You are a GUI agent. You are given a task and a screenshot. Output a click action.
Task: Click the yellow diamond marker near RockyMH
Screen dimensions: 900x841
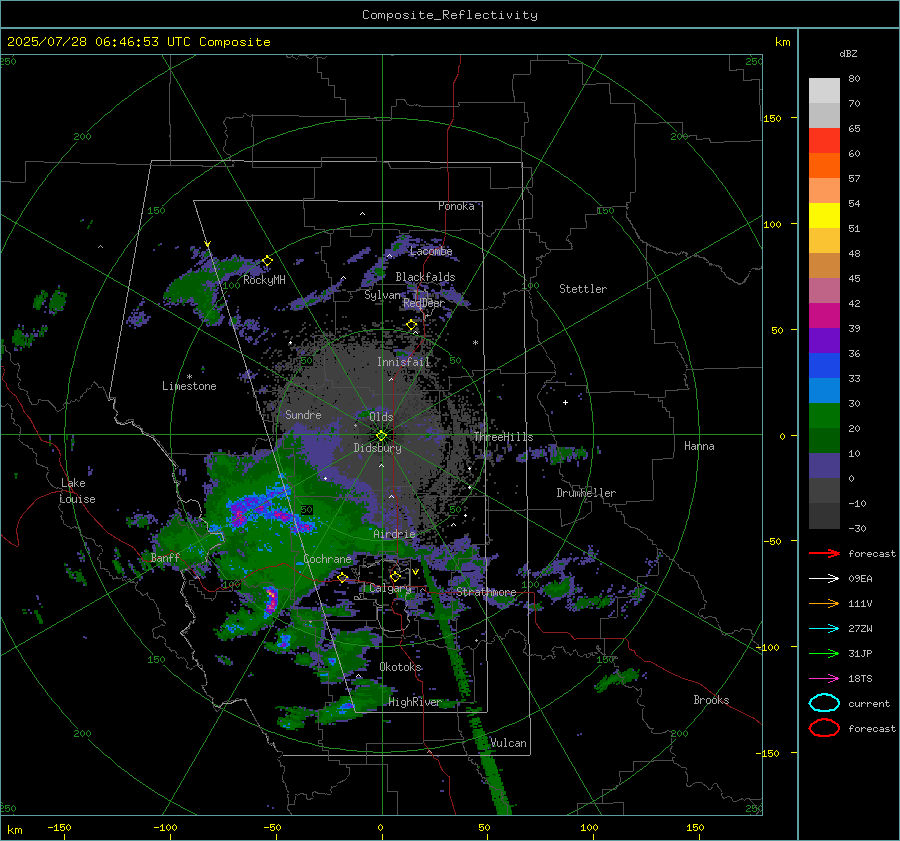[267, 261]
